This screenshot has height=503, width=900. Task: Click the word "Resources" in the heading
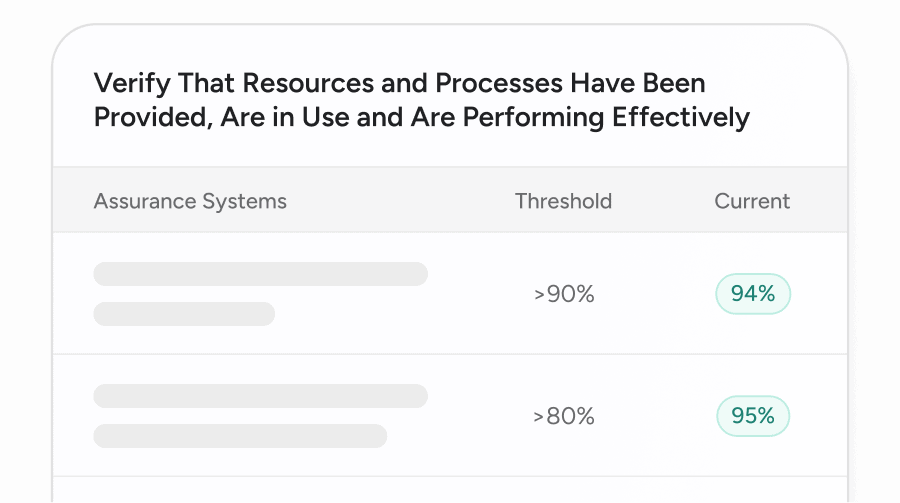[x=305, y=83]
